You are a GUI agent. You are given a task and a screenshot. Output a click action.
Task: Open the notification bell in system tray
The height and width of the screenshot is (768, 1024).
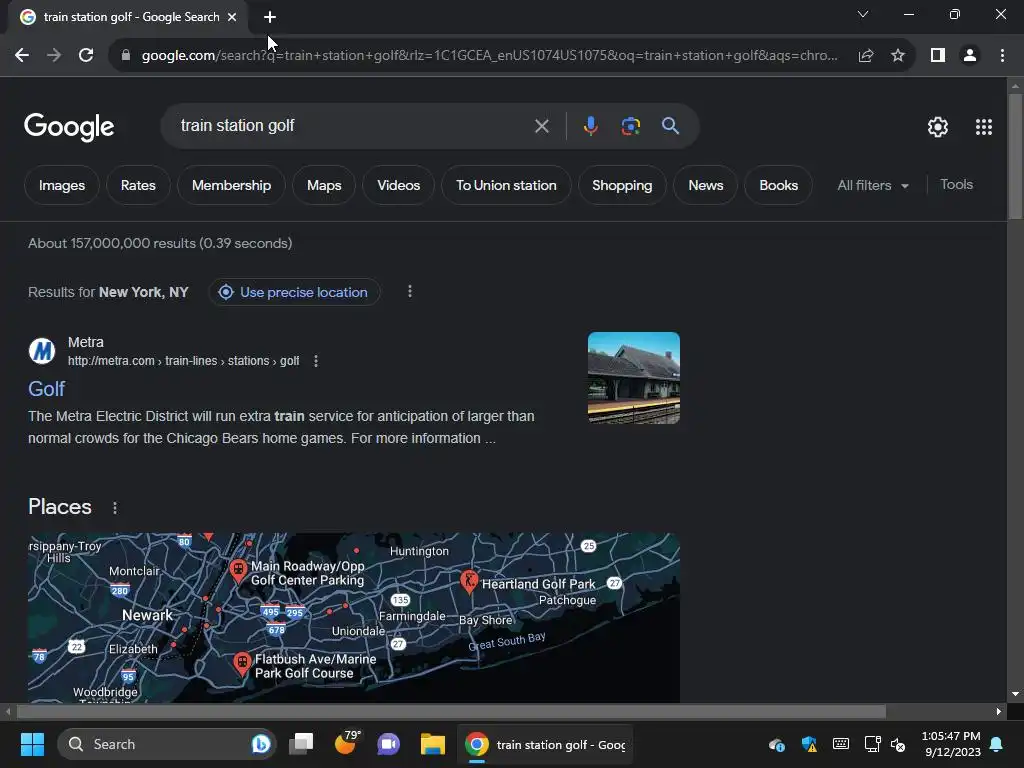point(997,744)
